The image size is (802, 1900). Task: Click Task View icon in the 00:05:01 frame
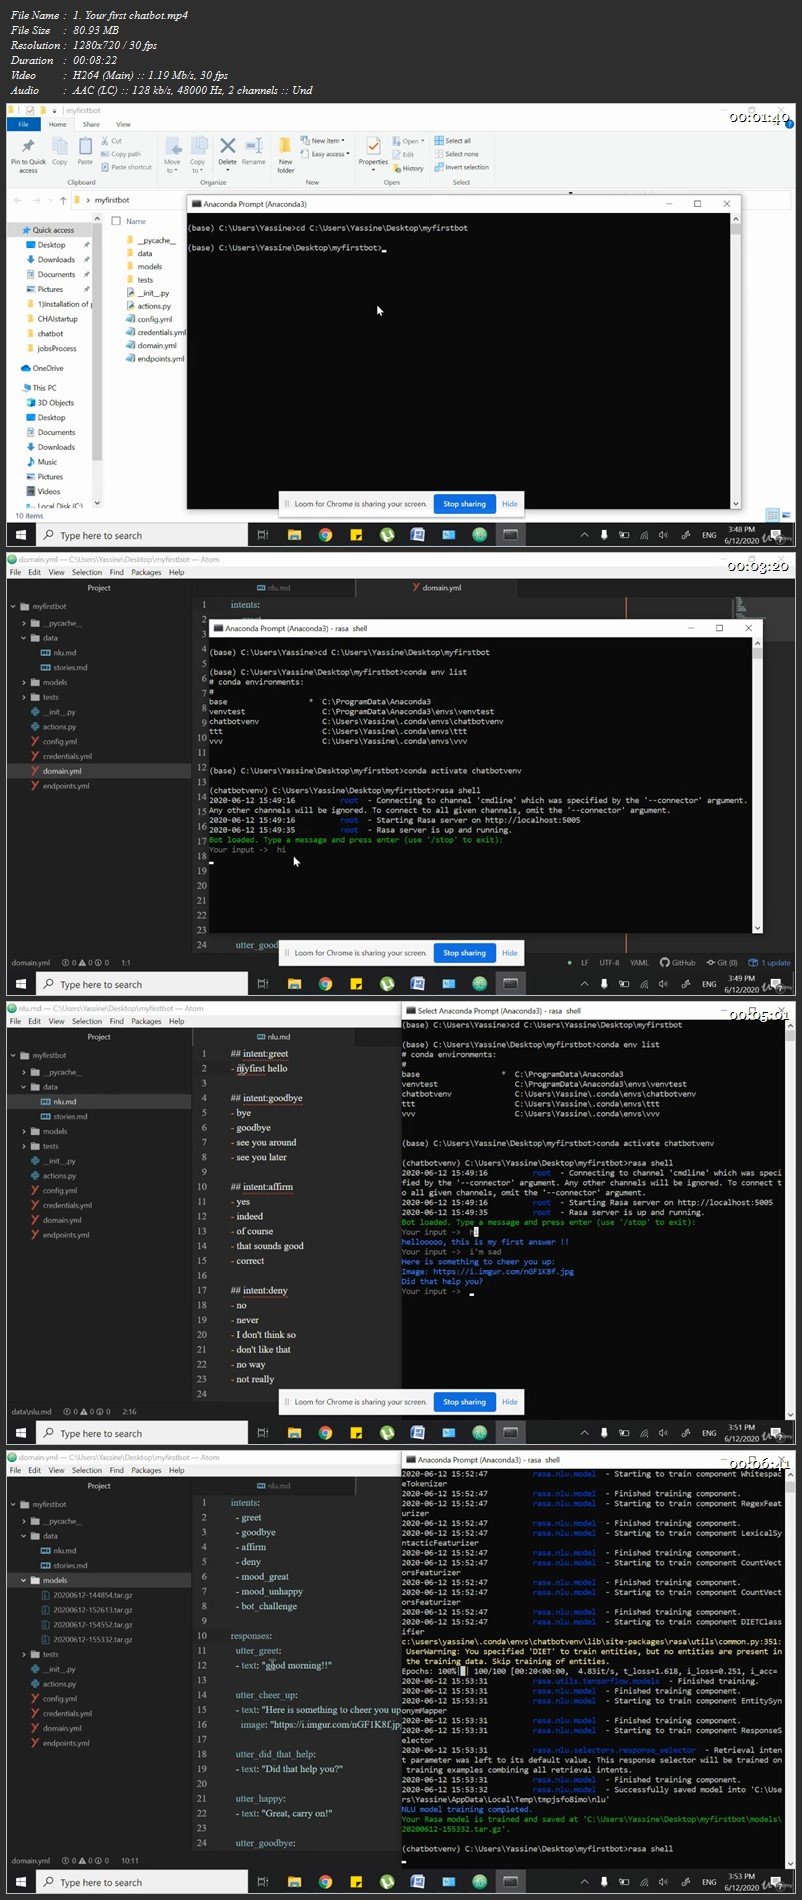pyautogui.click(x=263, y=1433)
